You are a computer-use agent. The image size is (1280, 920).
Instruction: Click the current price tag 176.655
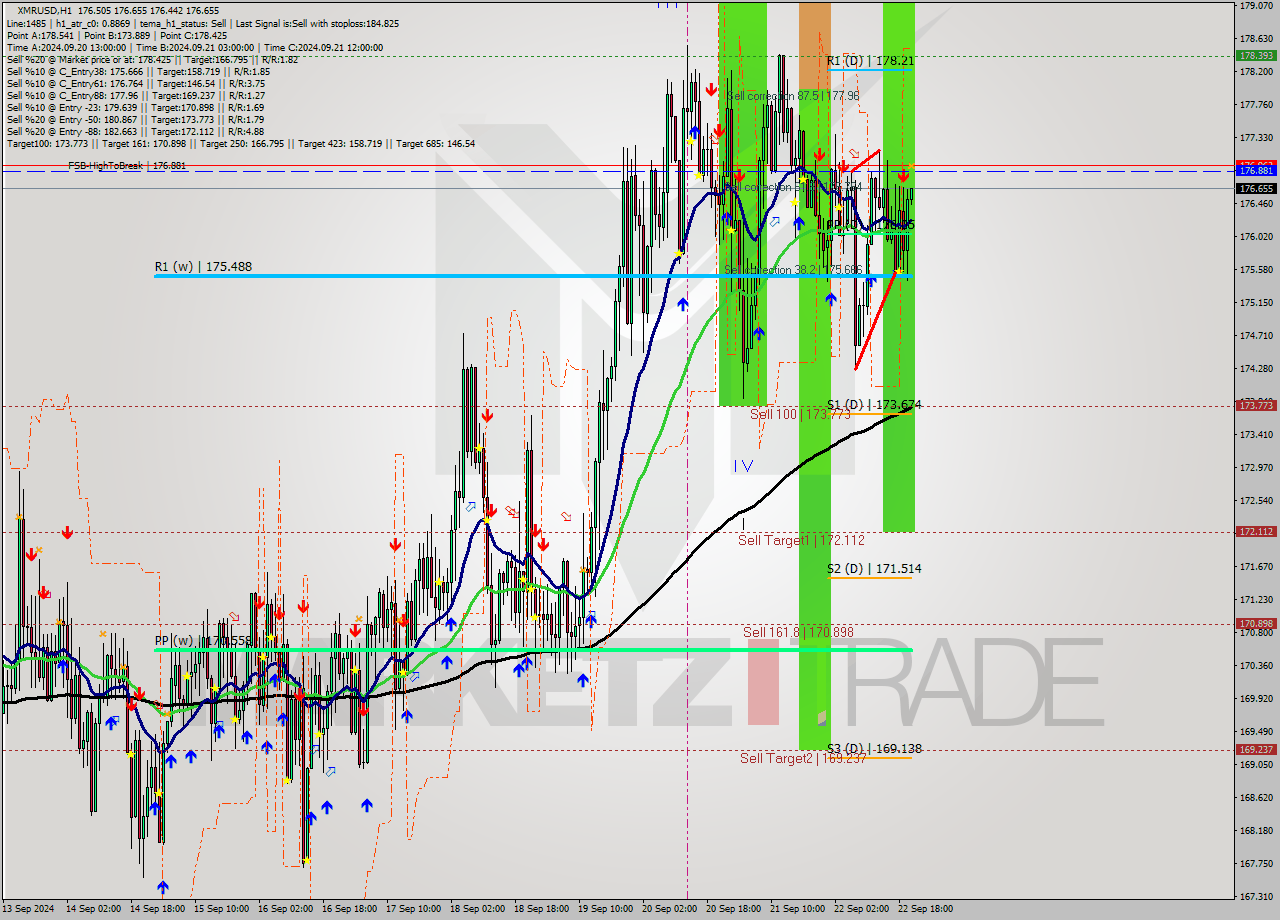pos(1256,188)
